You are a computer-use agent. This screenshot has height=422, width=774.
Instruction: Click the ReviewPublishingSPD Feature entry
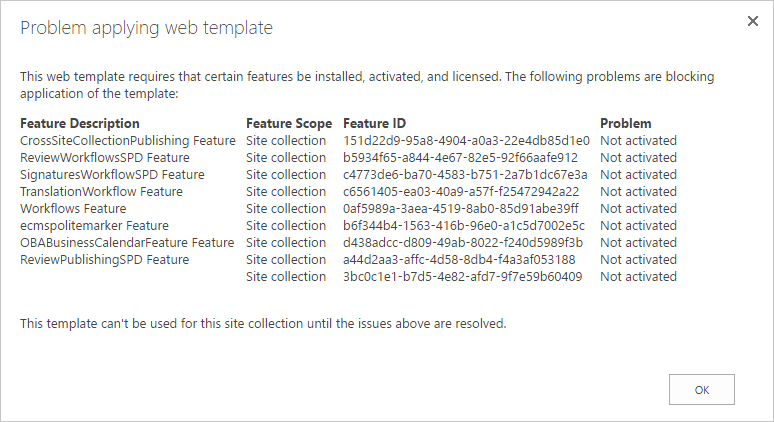(x=104, y=260)
